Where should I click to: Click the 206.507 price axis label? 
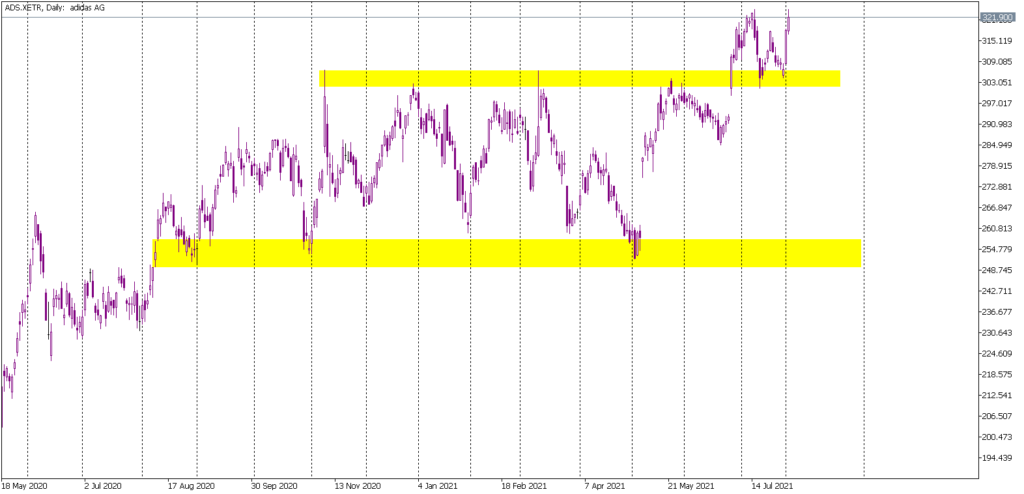[x=997, y=417]
